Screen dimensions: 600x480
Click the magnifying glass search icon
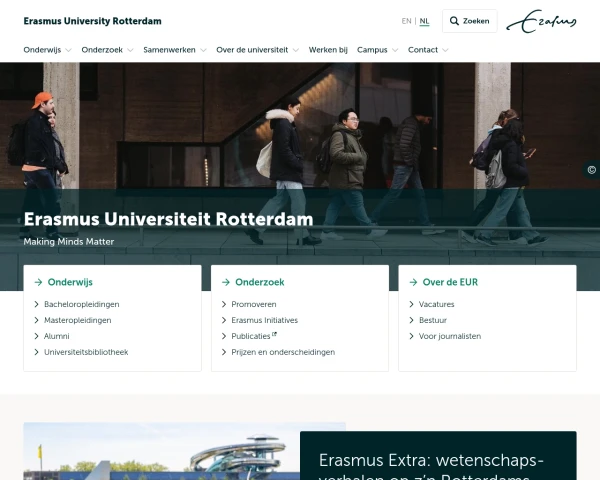click(x=454, y=21)
